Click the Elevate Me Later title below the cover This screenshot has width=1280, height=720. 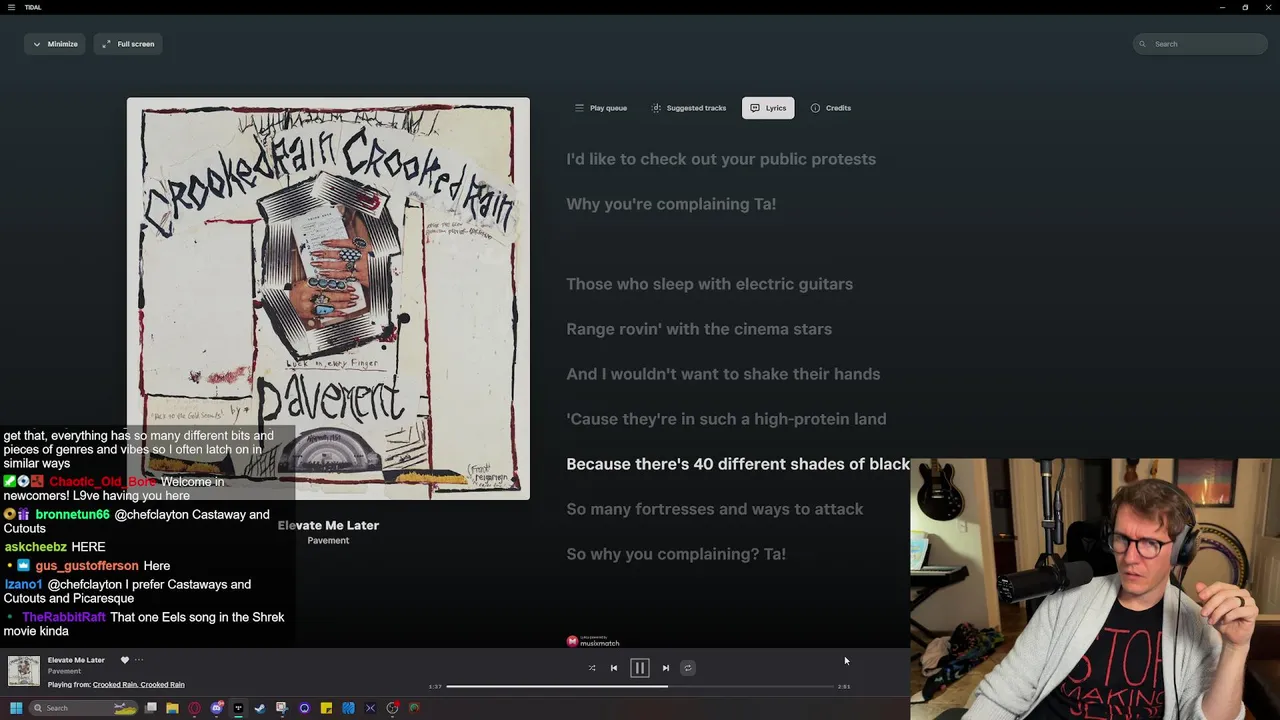pos(328,525)
